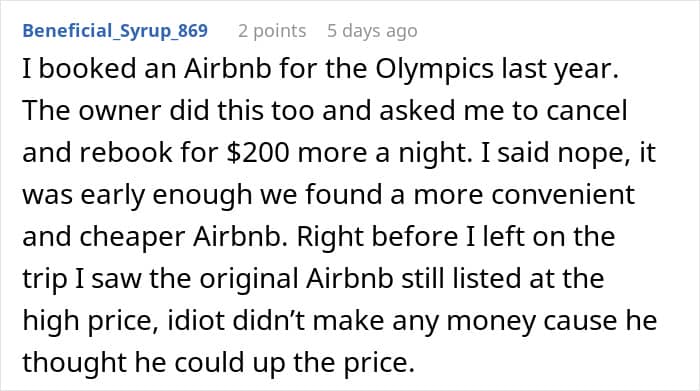Image resolution: width=700 pixels, height=391 pixels.
Task: Open the Beneficial_Syrup_869 user profile
Action: (115, 31)
